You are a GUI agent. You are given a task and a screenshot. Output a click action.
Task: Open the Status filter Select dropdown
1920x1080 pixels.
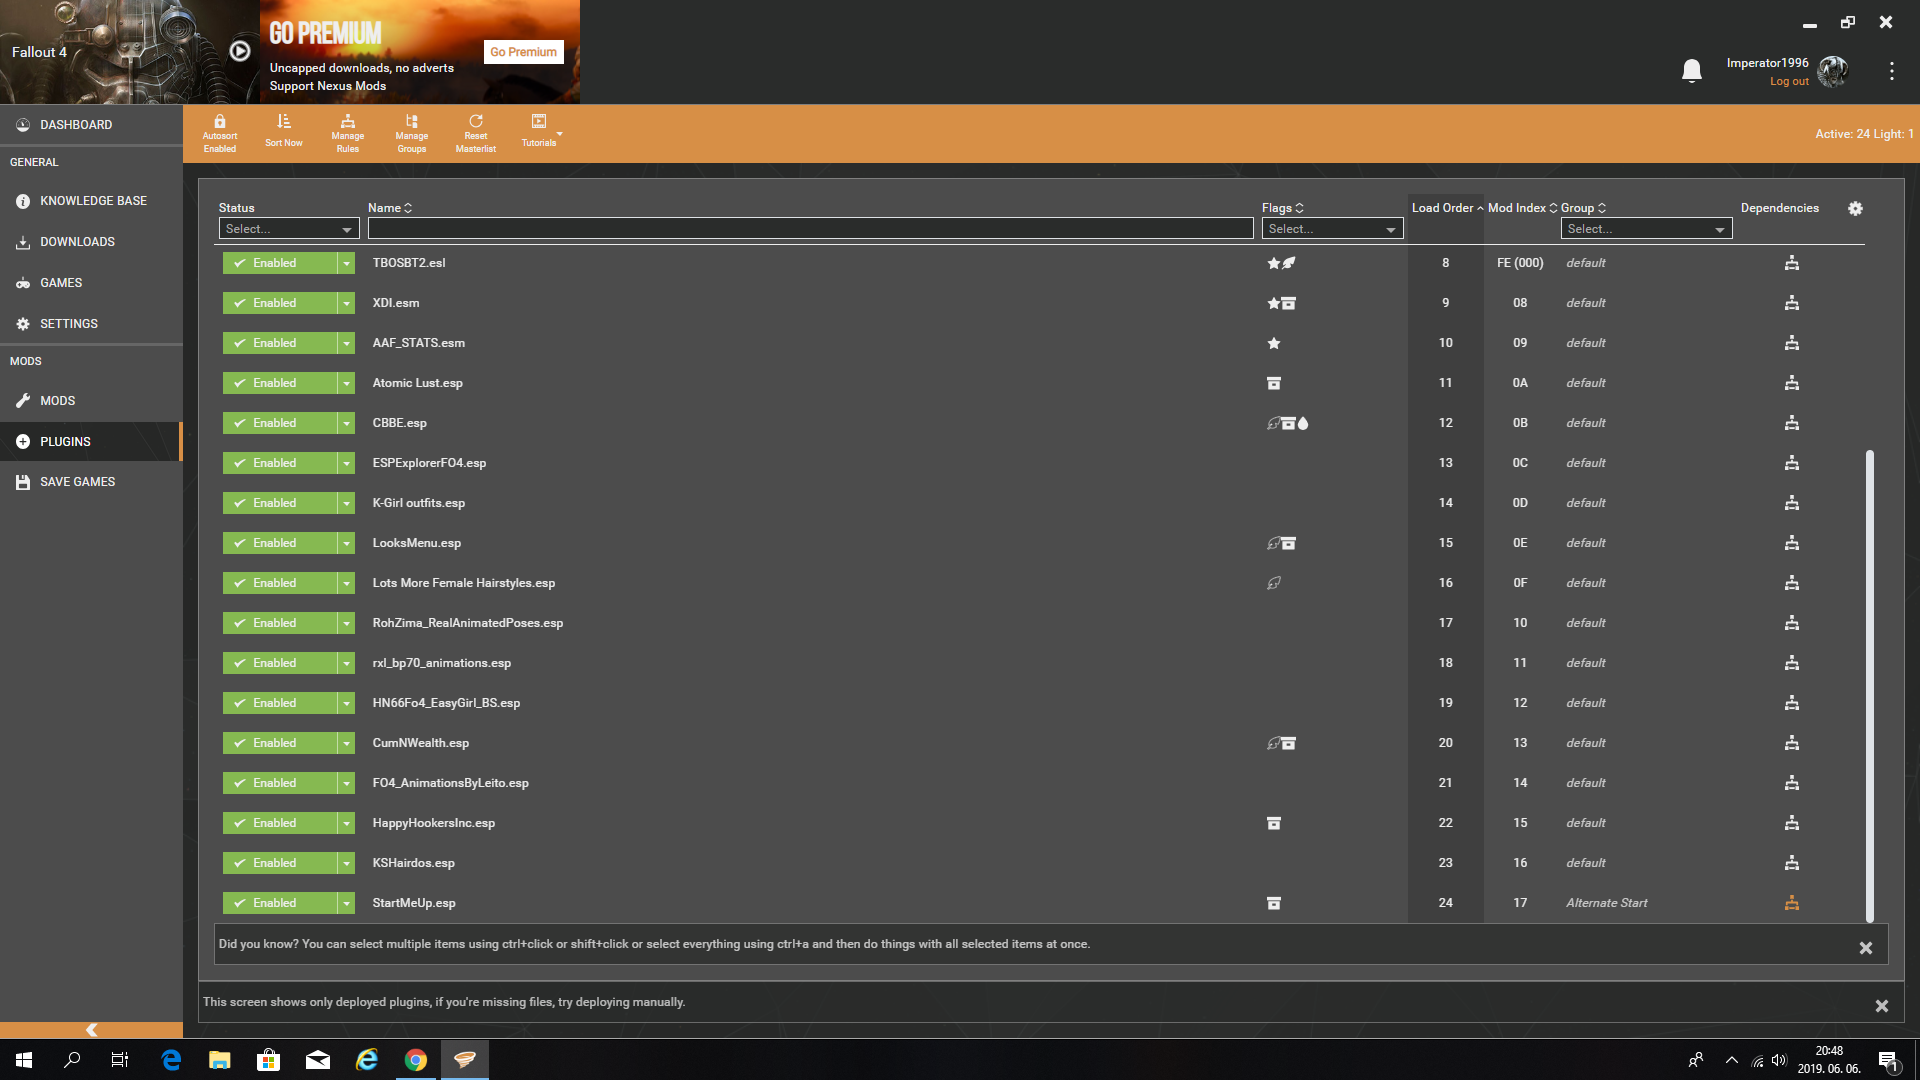pyautogui.click(x=289, y=229)
